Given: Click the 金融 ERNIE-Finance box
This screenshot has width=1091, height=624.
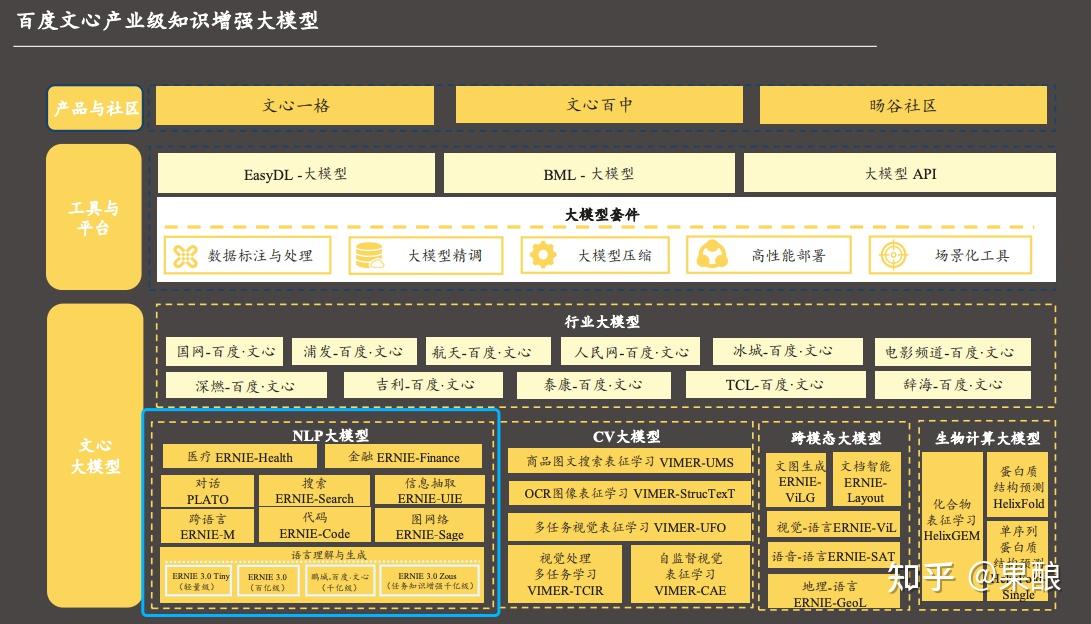Looking at the screenshot, I should 404,457.
